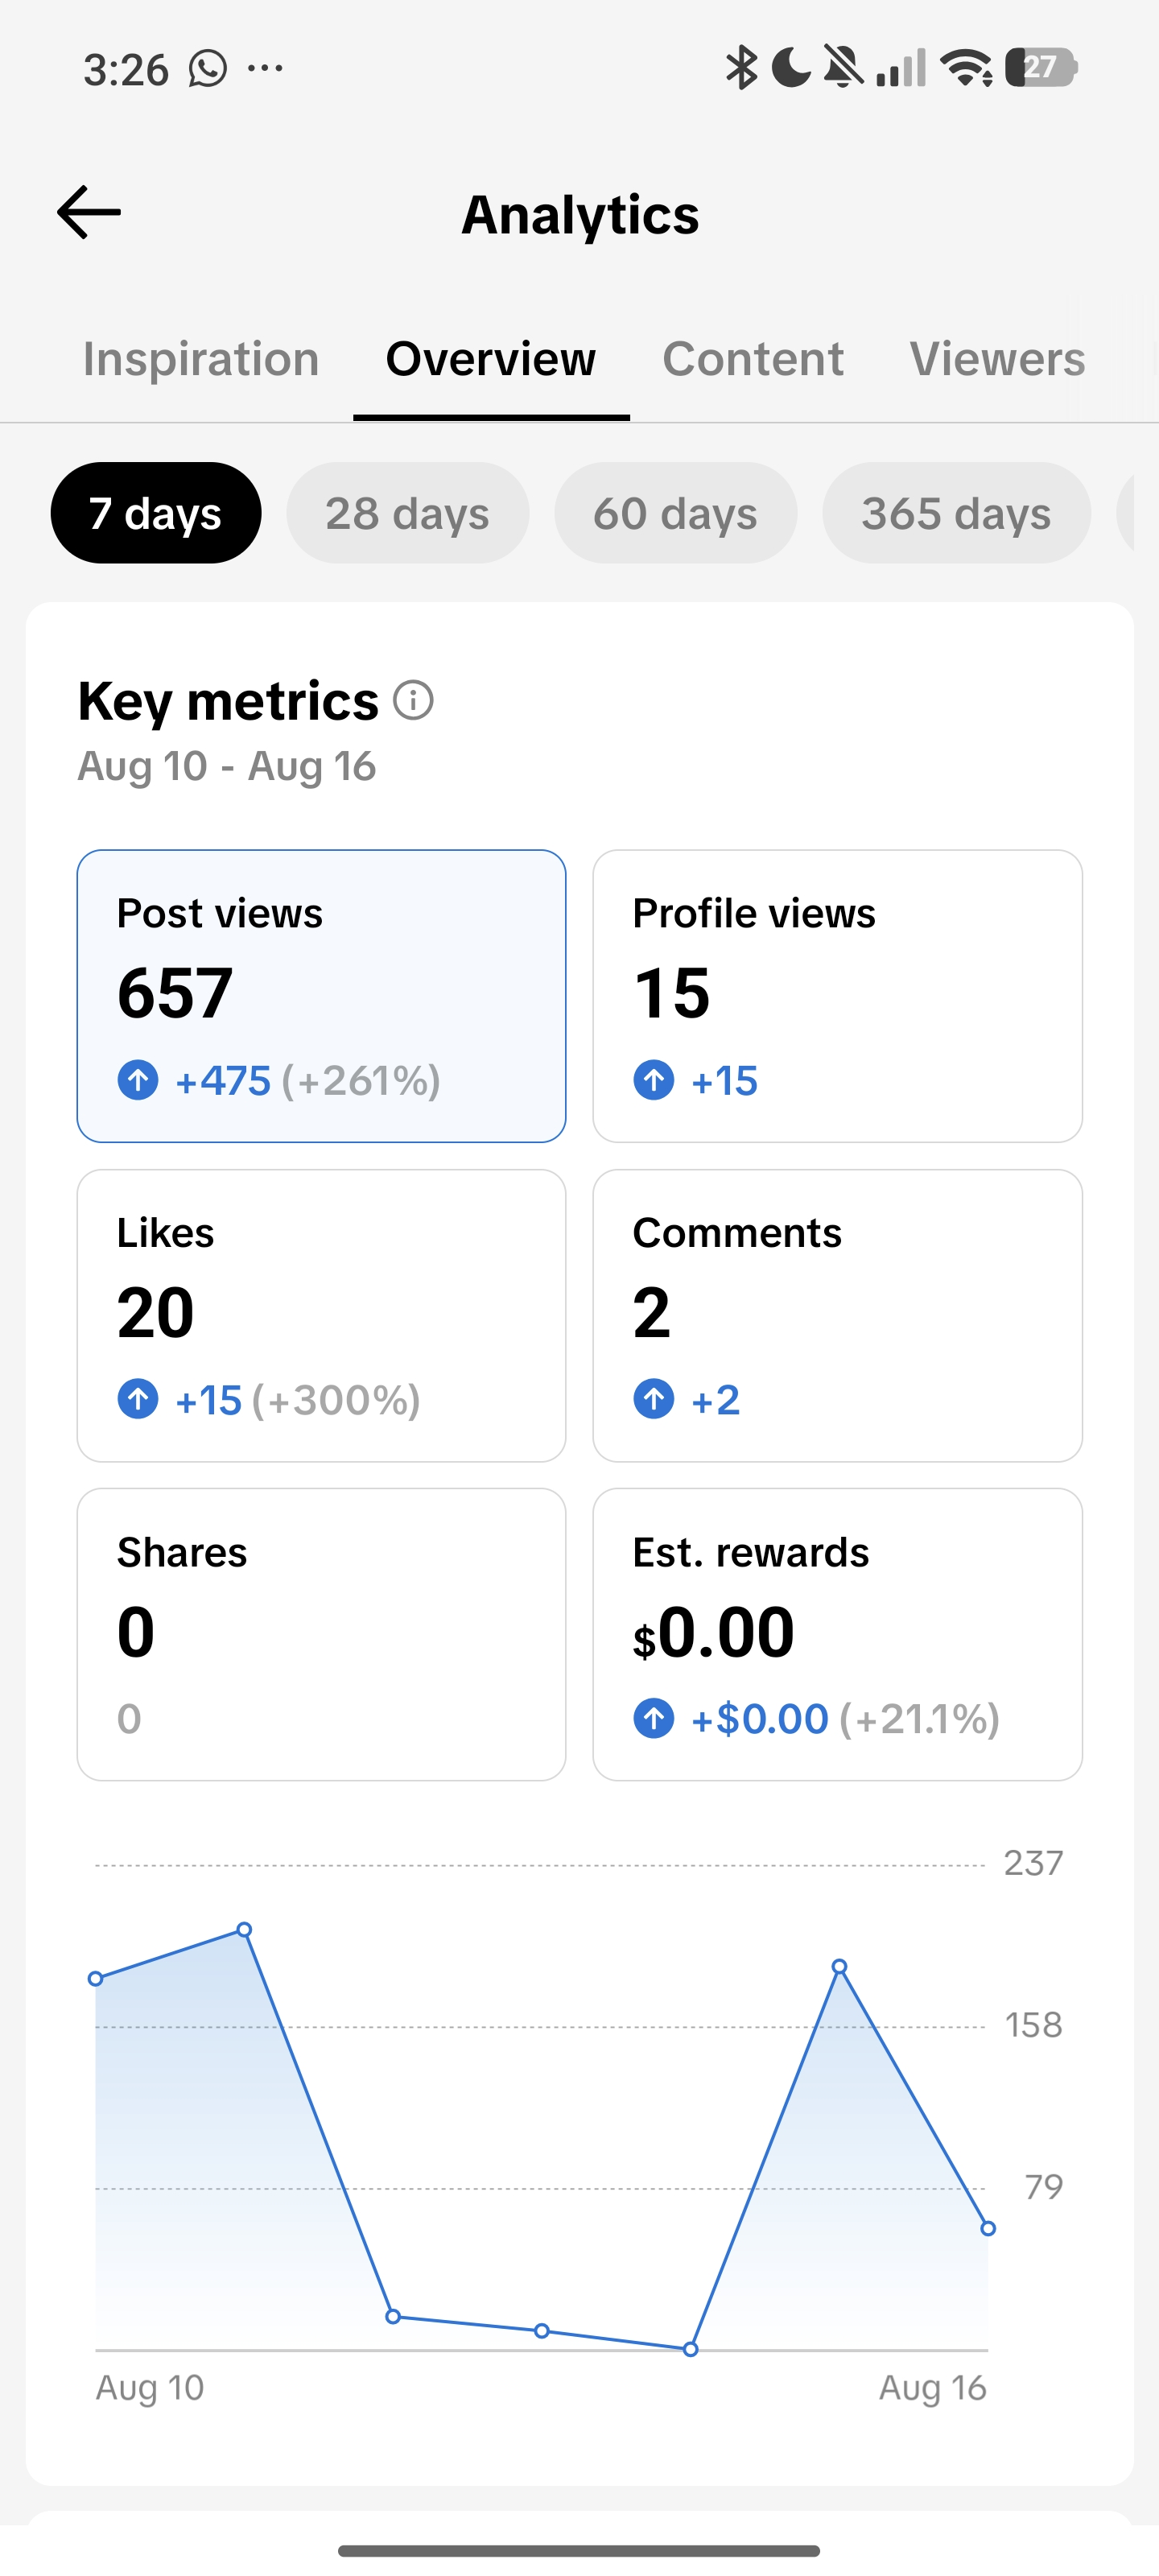The height and width of the screenshot is (2576, 1159).
Task: Open the Viewers tab
Action: coord(998,359)
